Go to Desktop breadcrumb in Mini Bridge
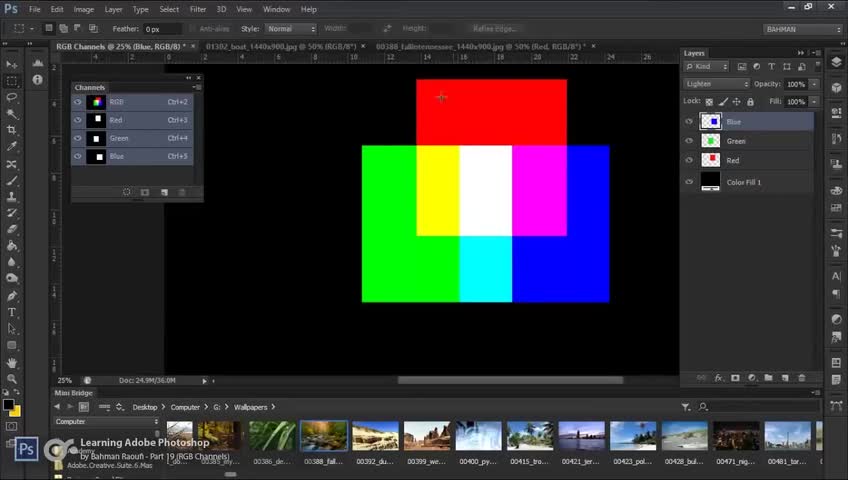Image resolution: width=848 pixels, height=480 pixels. [x=145, y=407]
